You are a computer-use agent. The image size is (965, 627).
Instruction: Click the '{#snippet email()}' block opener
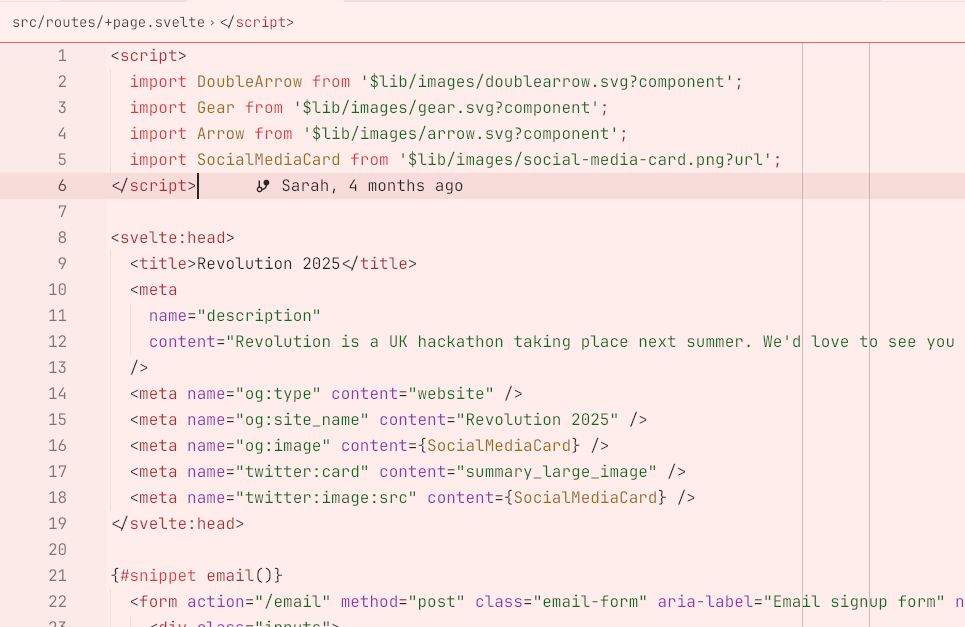[196, 575]
